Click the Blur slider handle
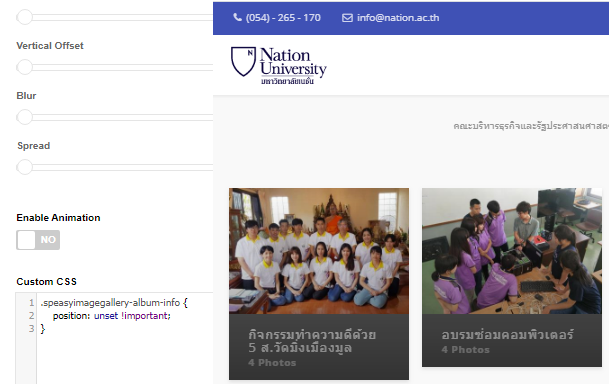 pos(25,117)
